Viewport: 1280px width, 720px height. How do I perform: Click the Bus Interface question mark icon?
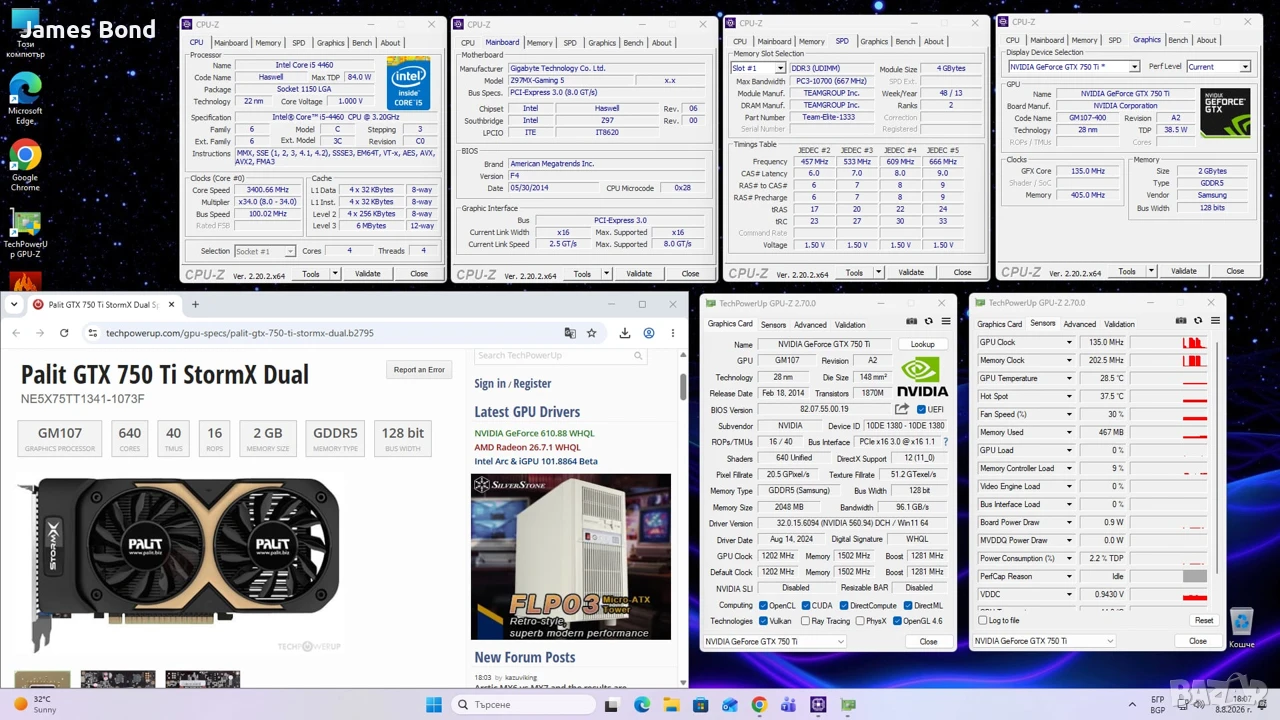pos(945,442)
